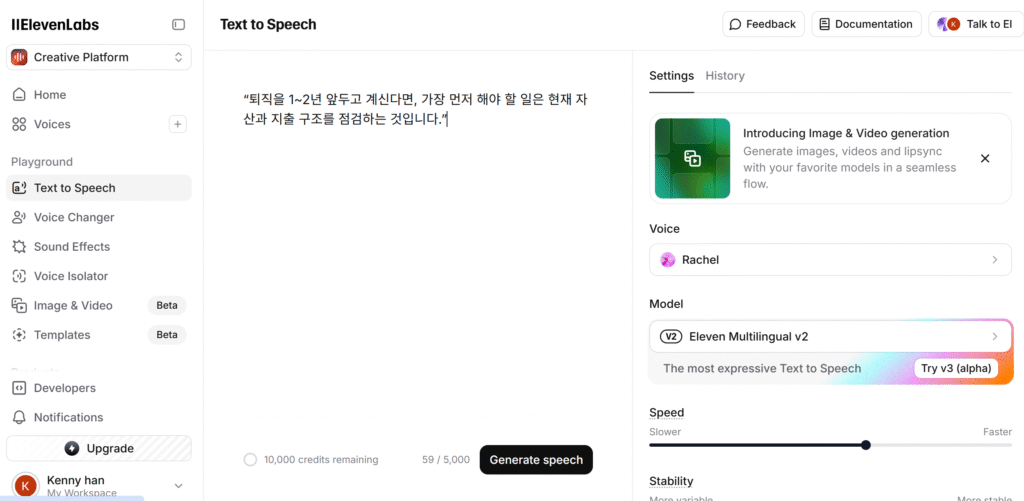
Task: Open Home from the sidebar
Action: (50, 95)
